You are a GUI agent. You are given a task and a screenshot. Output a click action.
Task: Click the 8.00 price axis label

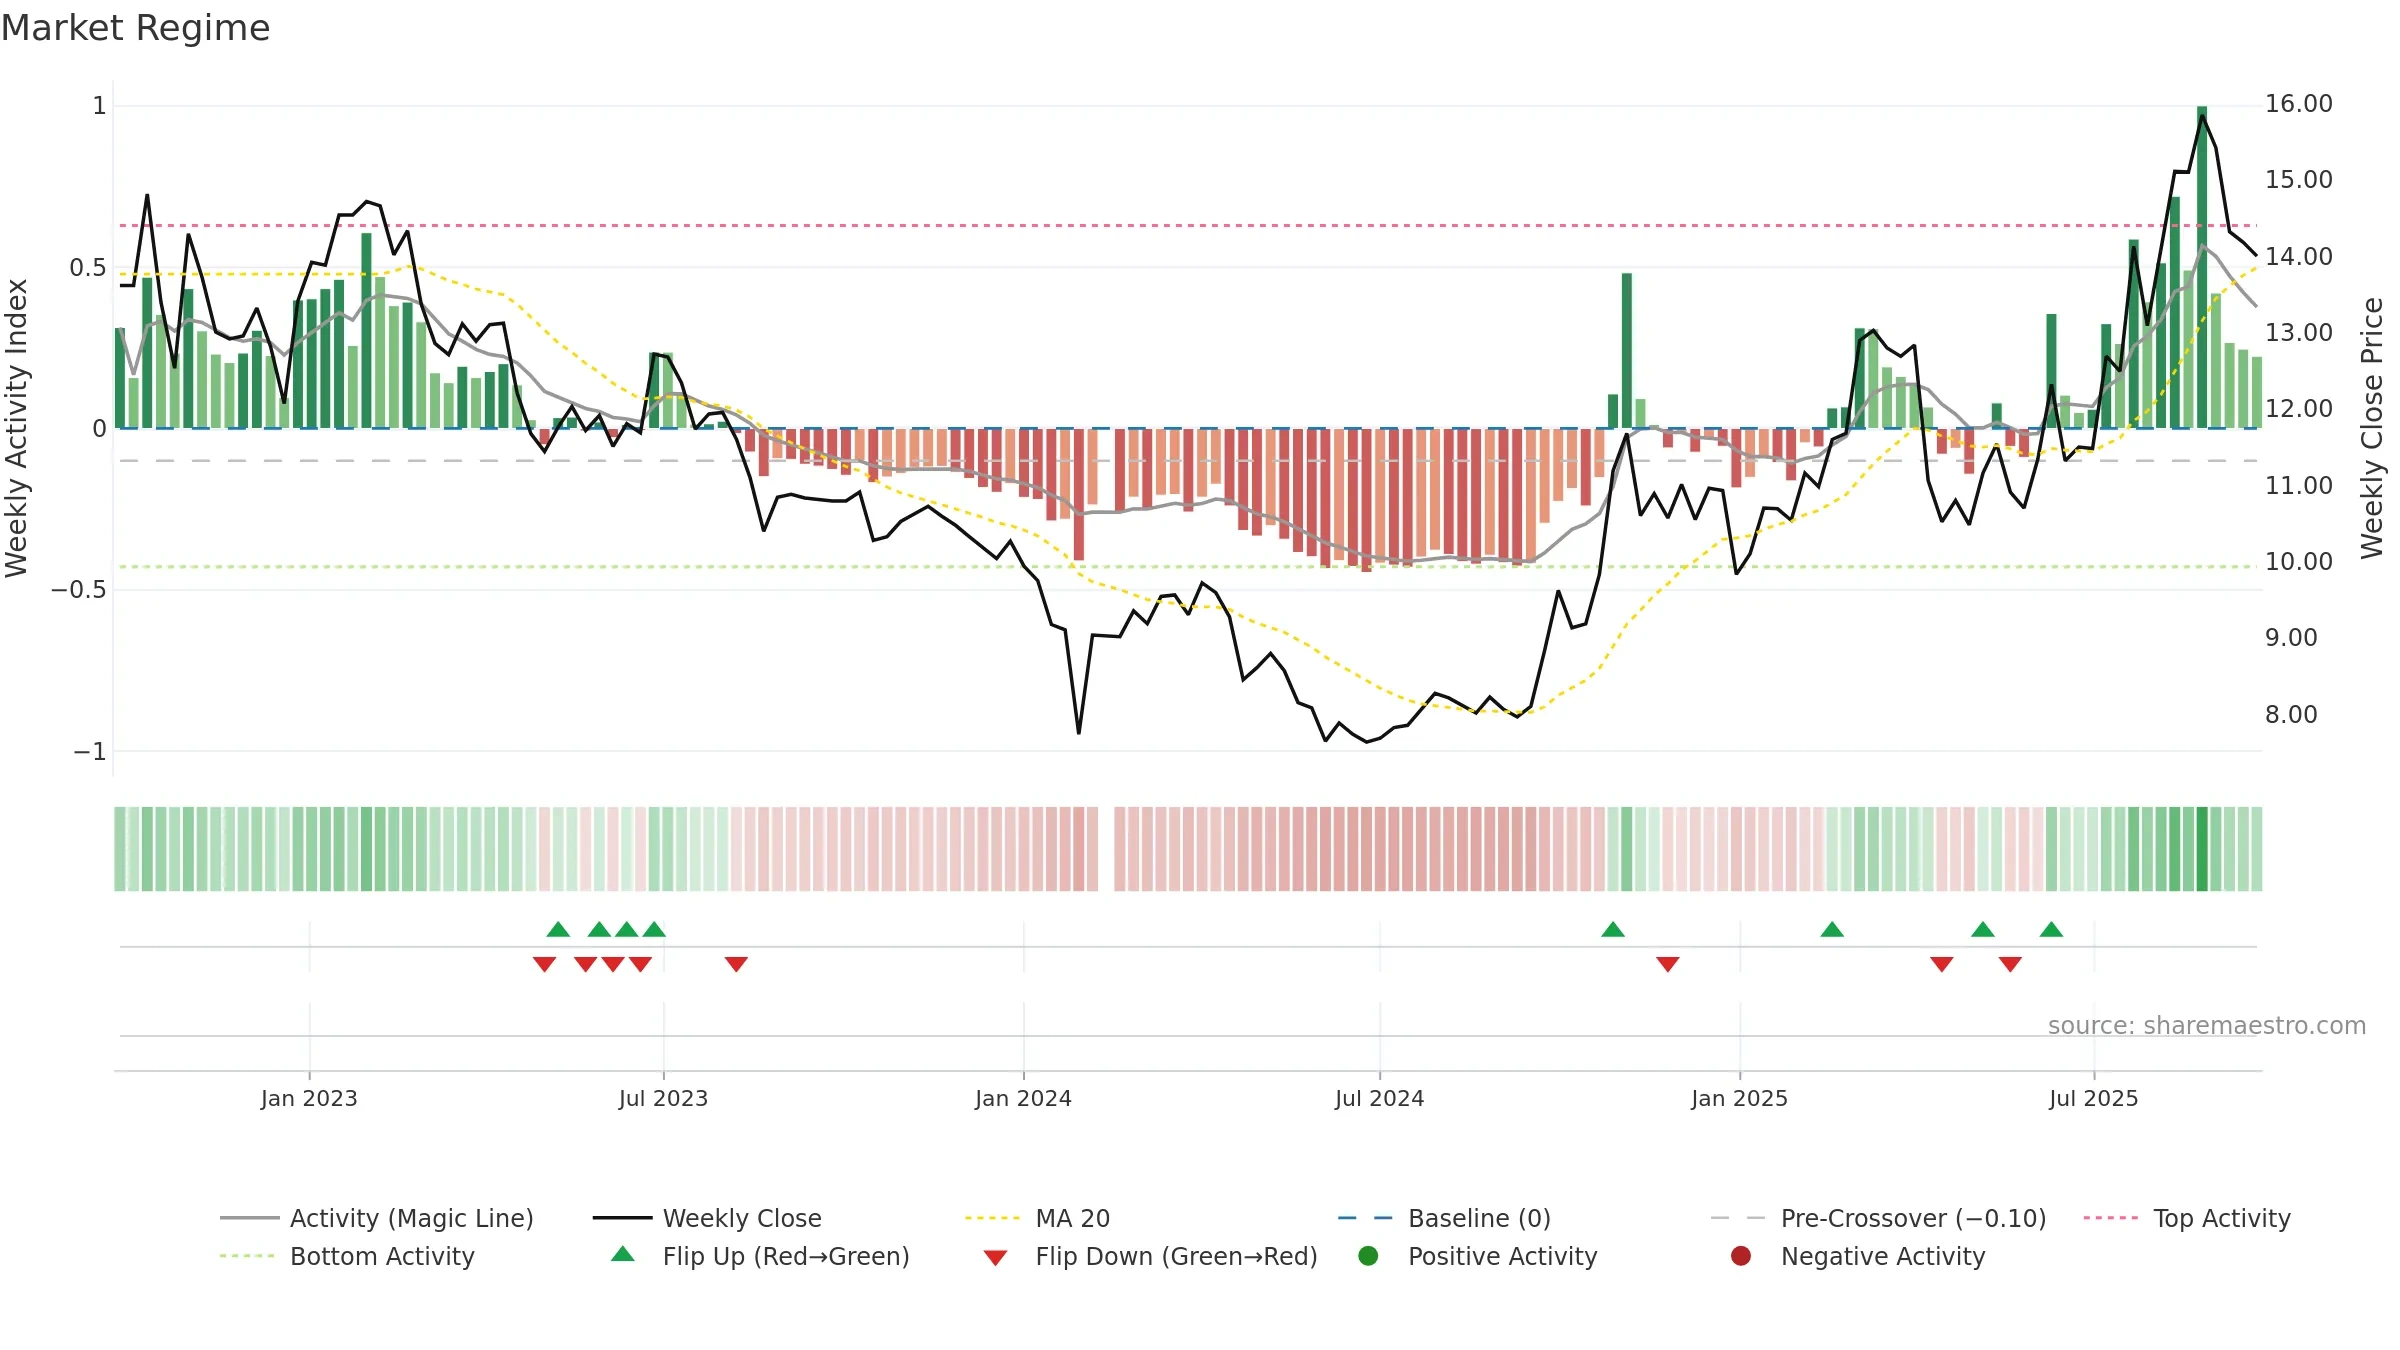(2291, 714)
